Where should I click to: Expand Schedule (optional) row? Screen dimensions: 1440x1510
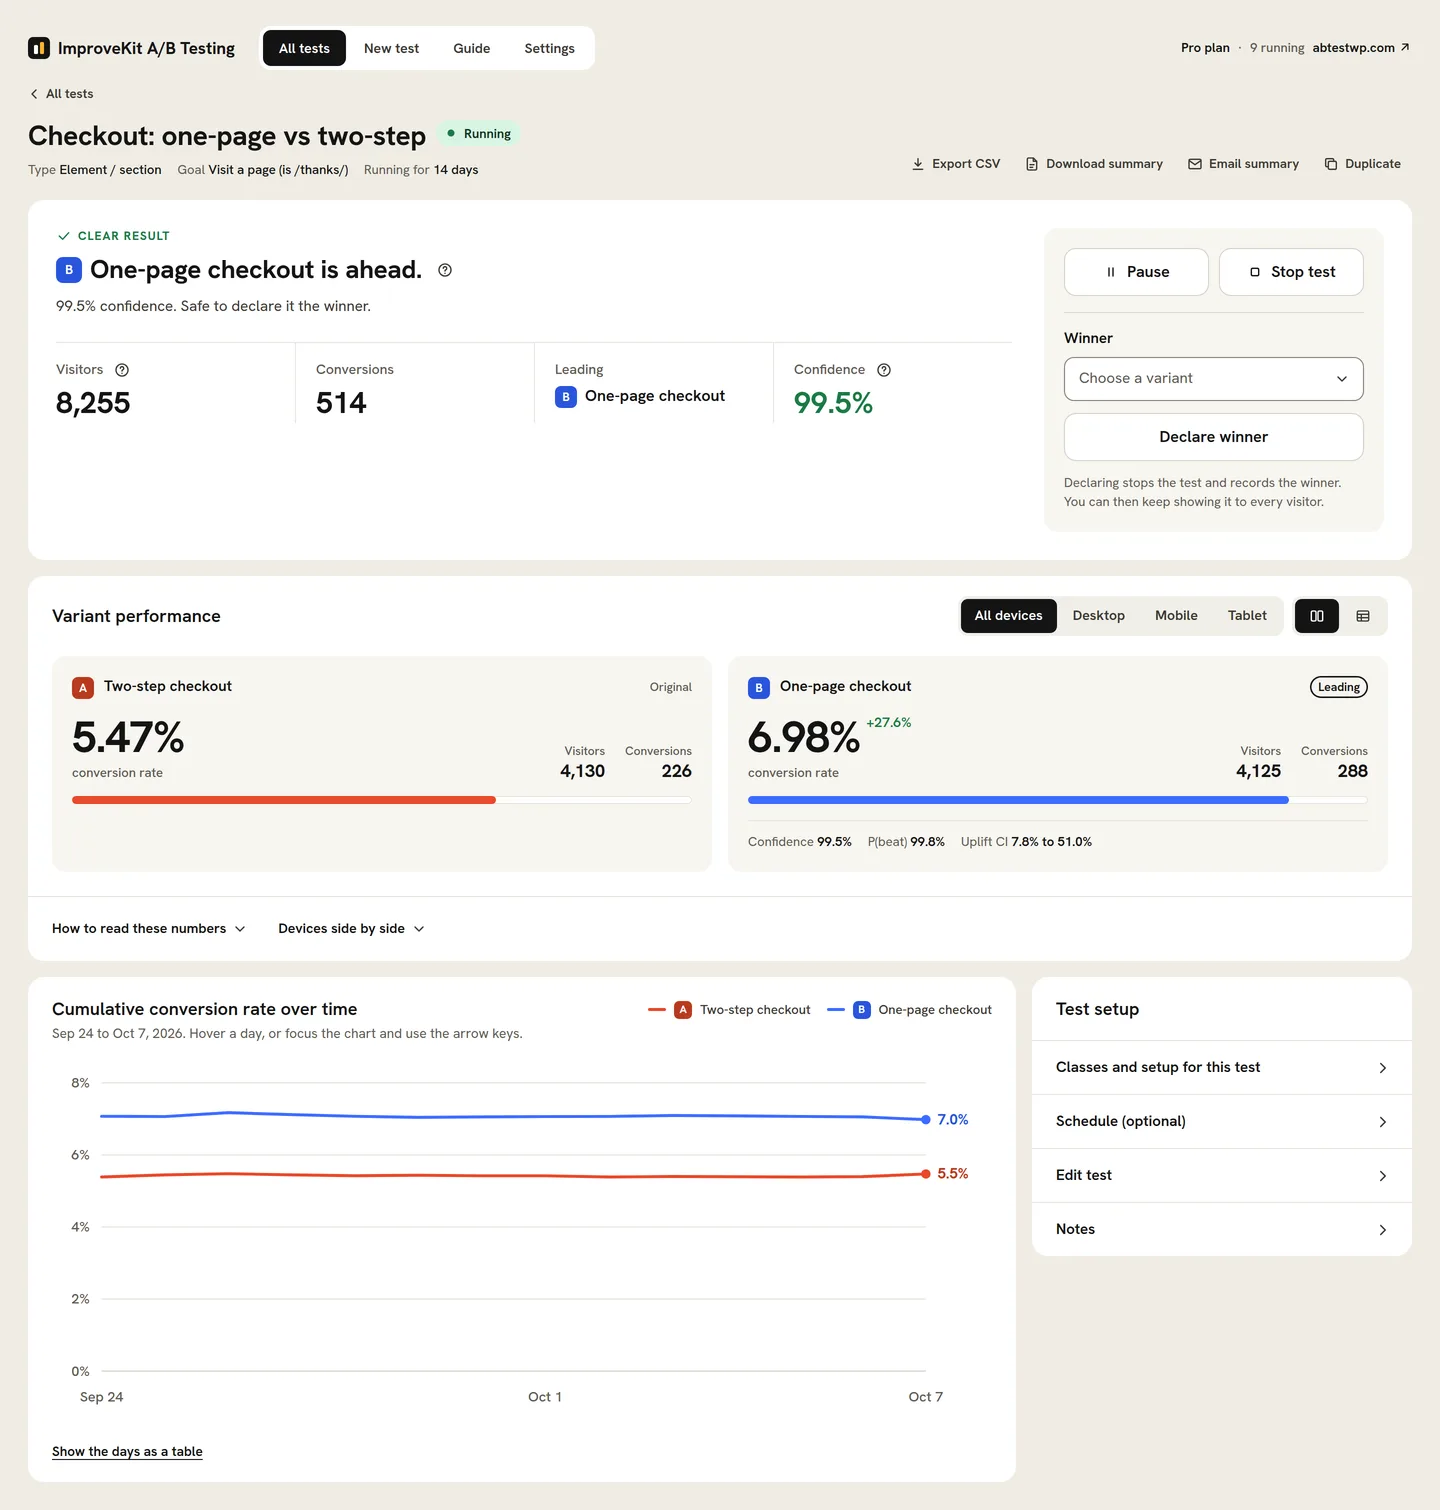pos(1222,1122)
